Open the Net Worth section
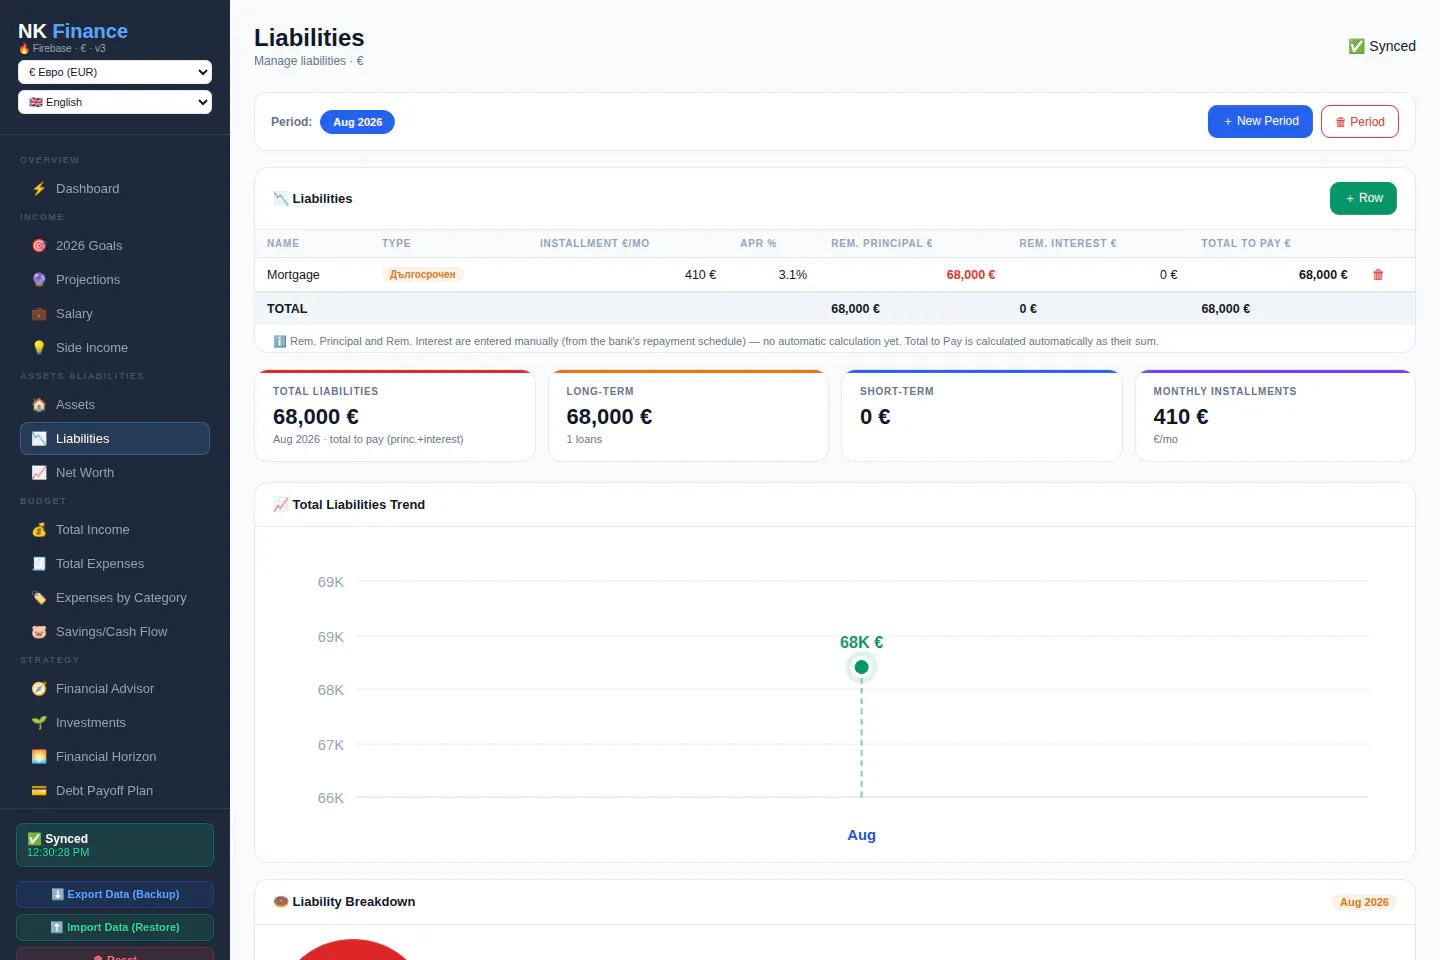1440x960 pixels. (x=115, y=473)
